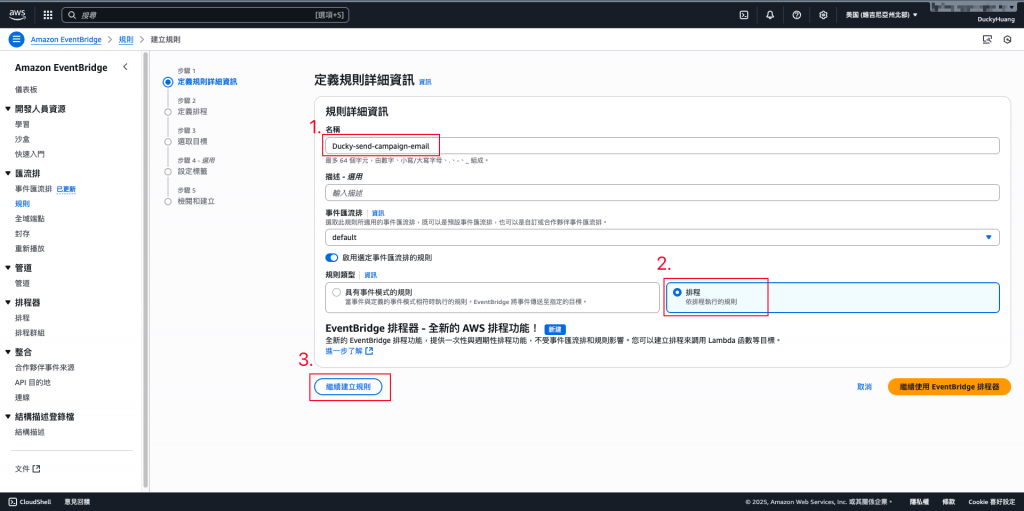The width and height of the screenshot is (1024, 511).
Task: Open 排程群組 in sidebar
Action: 30,333
